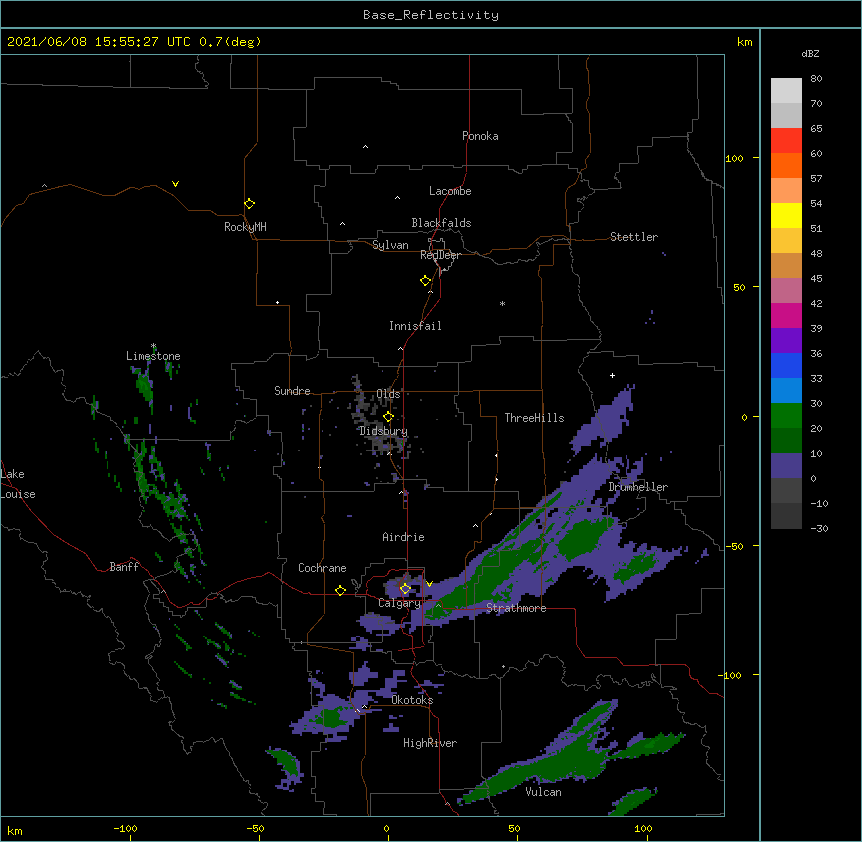This screenshot has height=842, width=862.
Task: Click the lightest gray 80-70 dBZ swatch
Action: click(x=786, y=91)
